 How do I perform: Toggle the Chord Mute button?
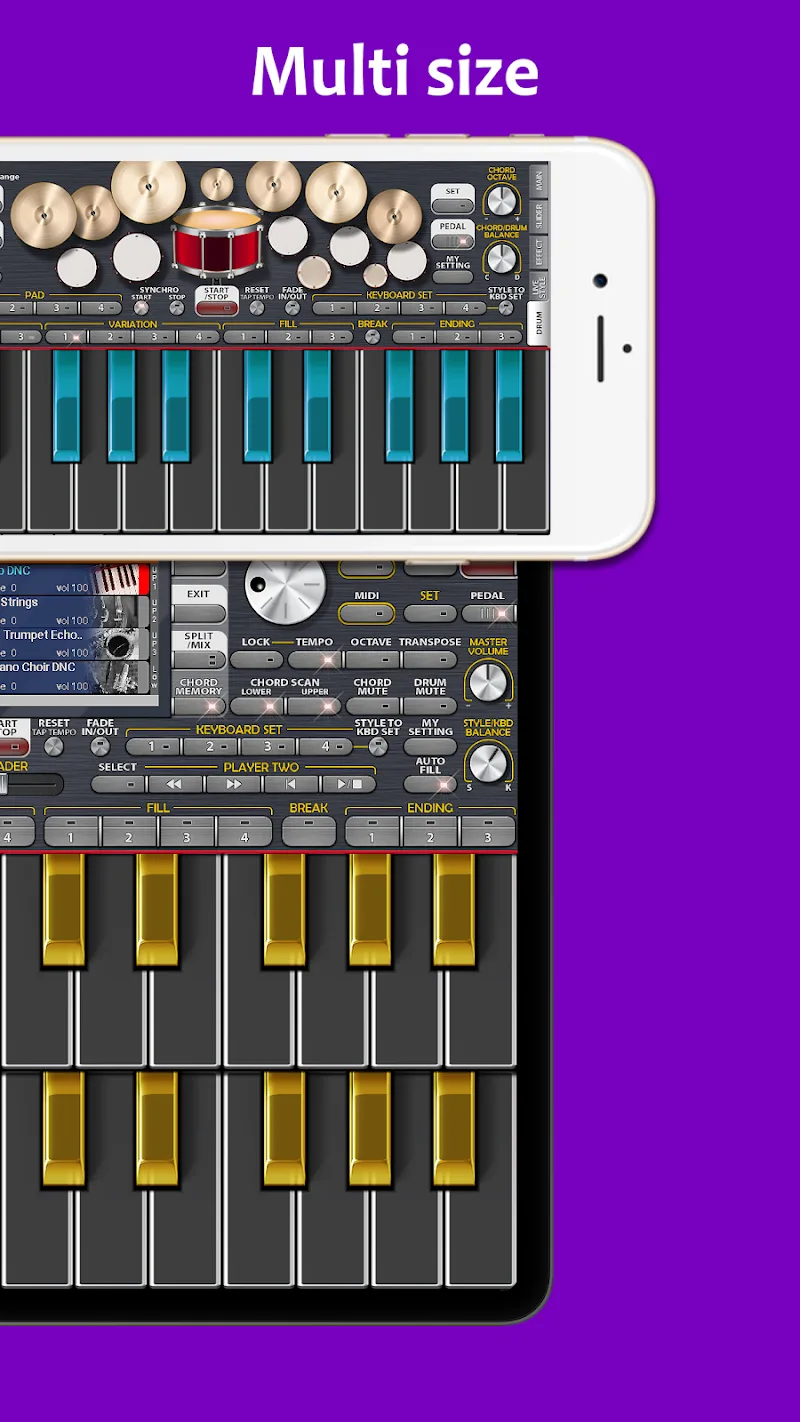click(372, 706)
